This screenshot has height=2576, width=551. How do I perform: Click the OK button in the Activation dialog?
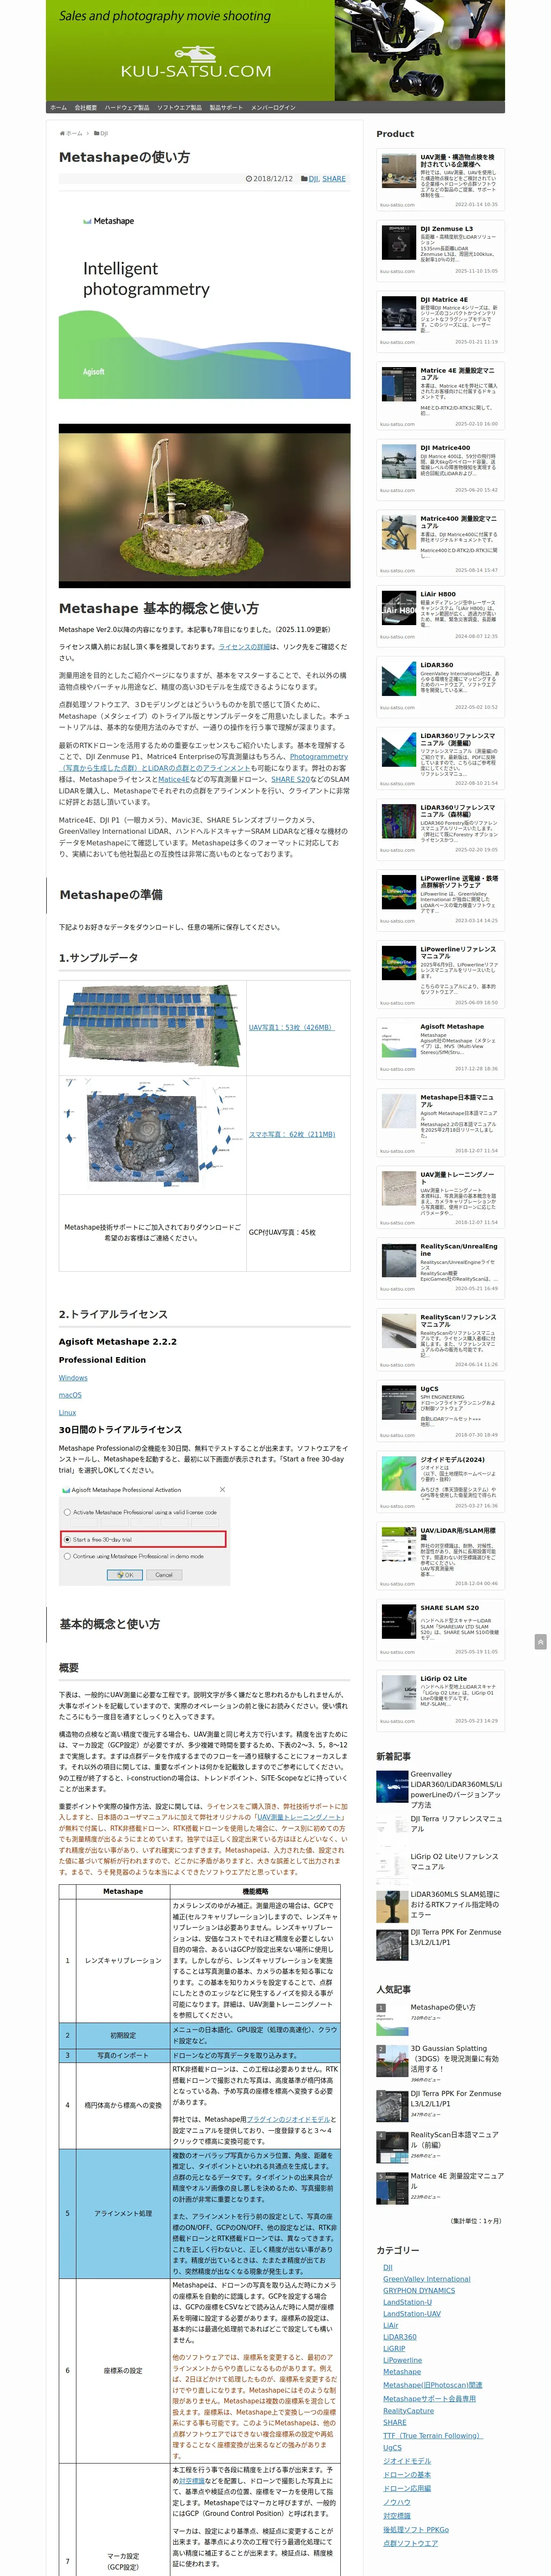(125, 1575)
